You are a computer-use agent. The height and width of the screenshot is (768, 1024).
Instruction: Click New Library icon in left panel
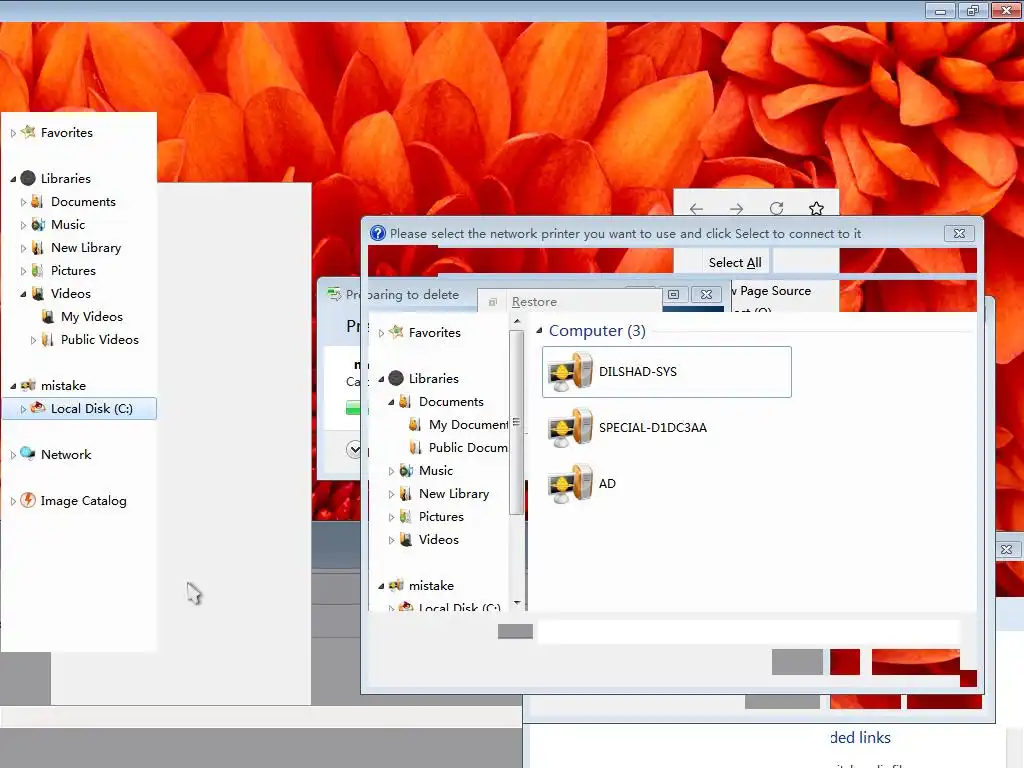38,248
